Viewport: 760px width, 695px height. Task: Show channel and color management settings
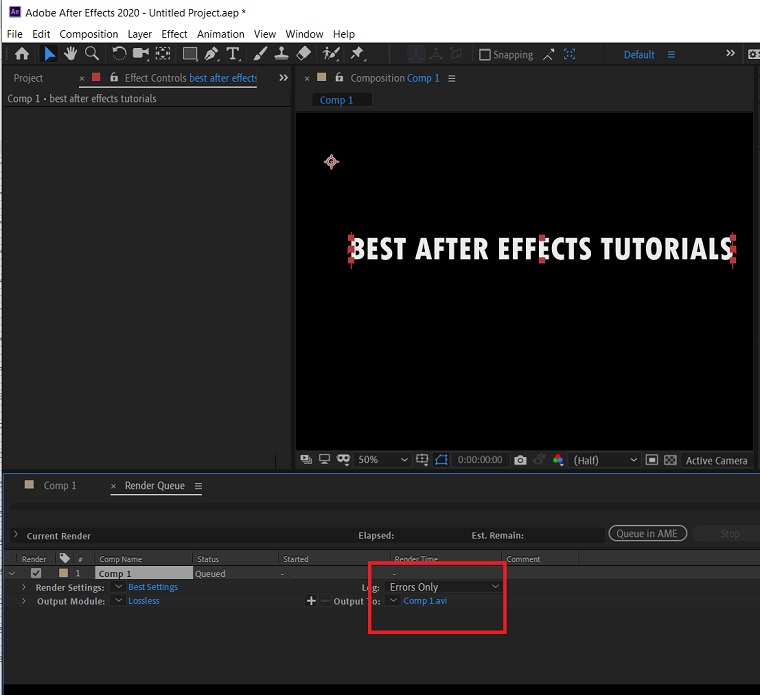[558, 460]
